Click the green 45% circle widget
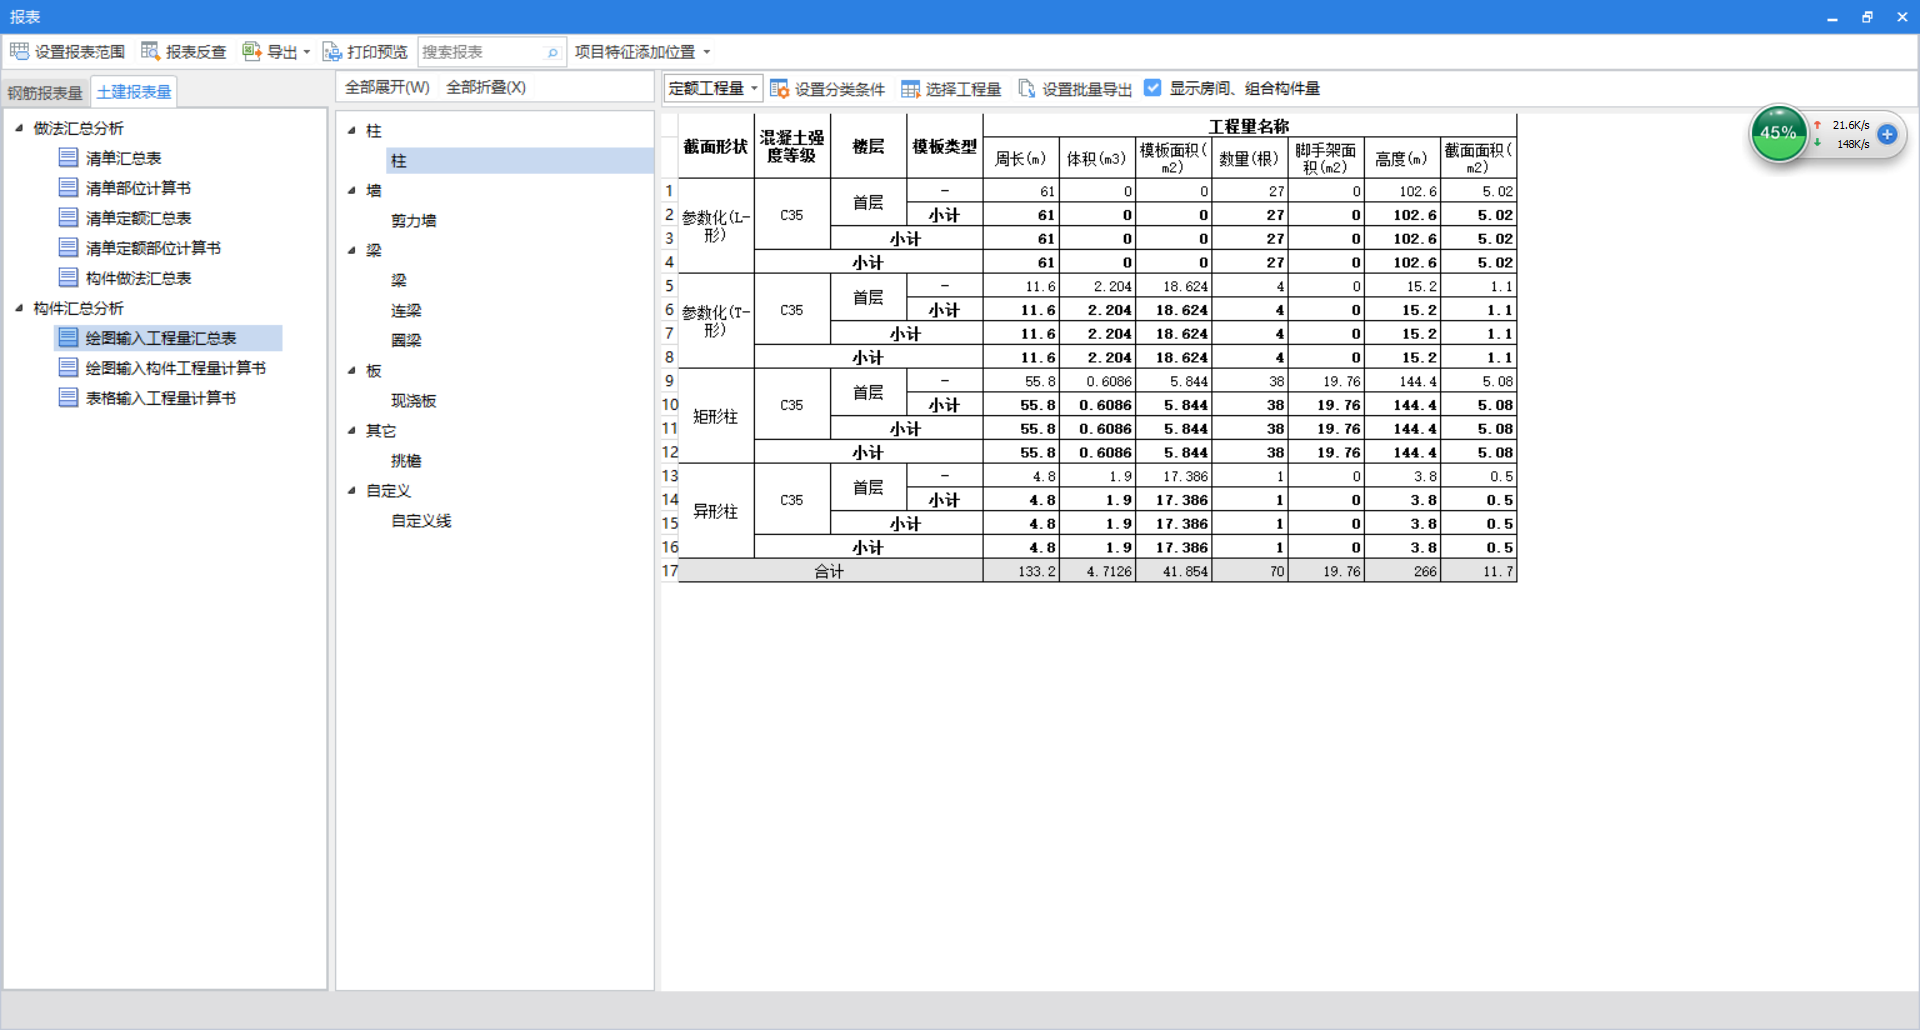 click(1778, 133)
